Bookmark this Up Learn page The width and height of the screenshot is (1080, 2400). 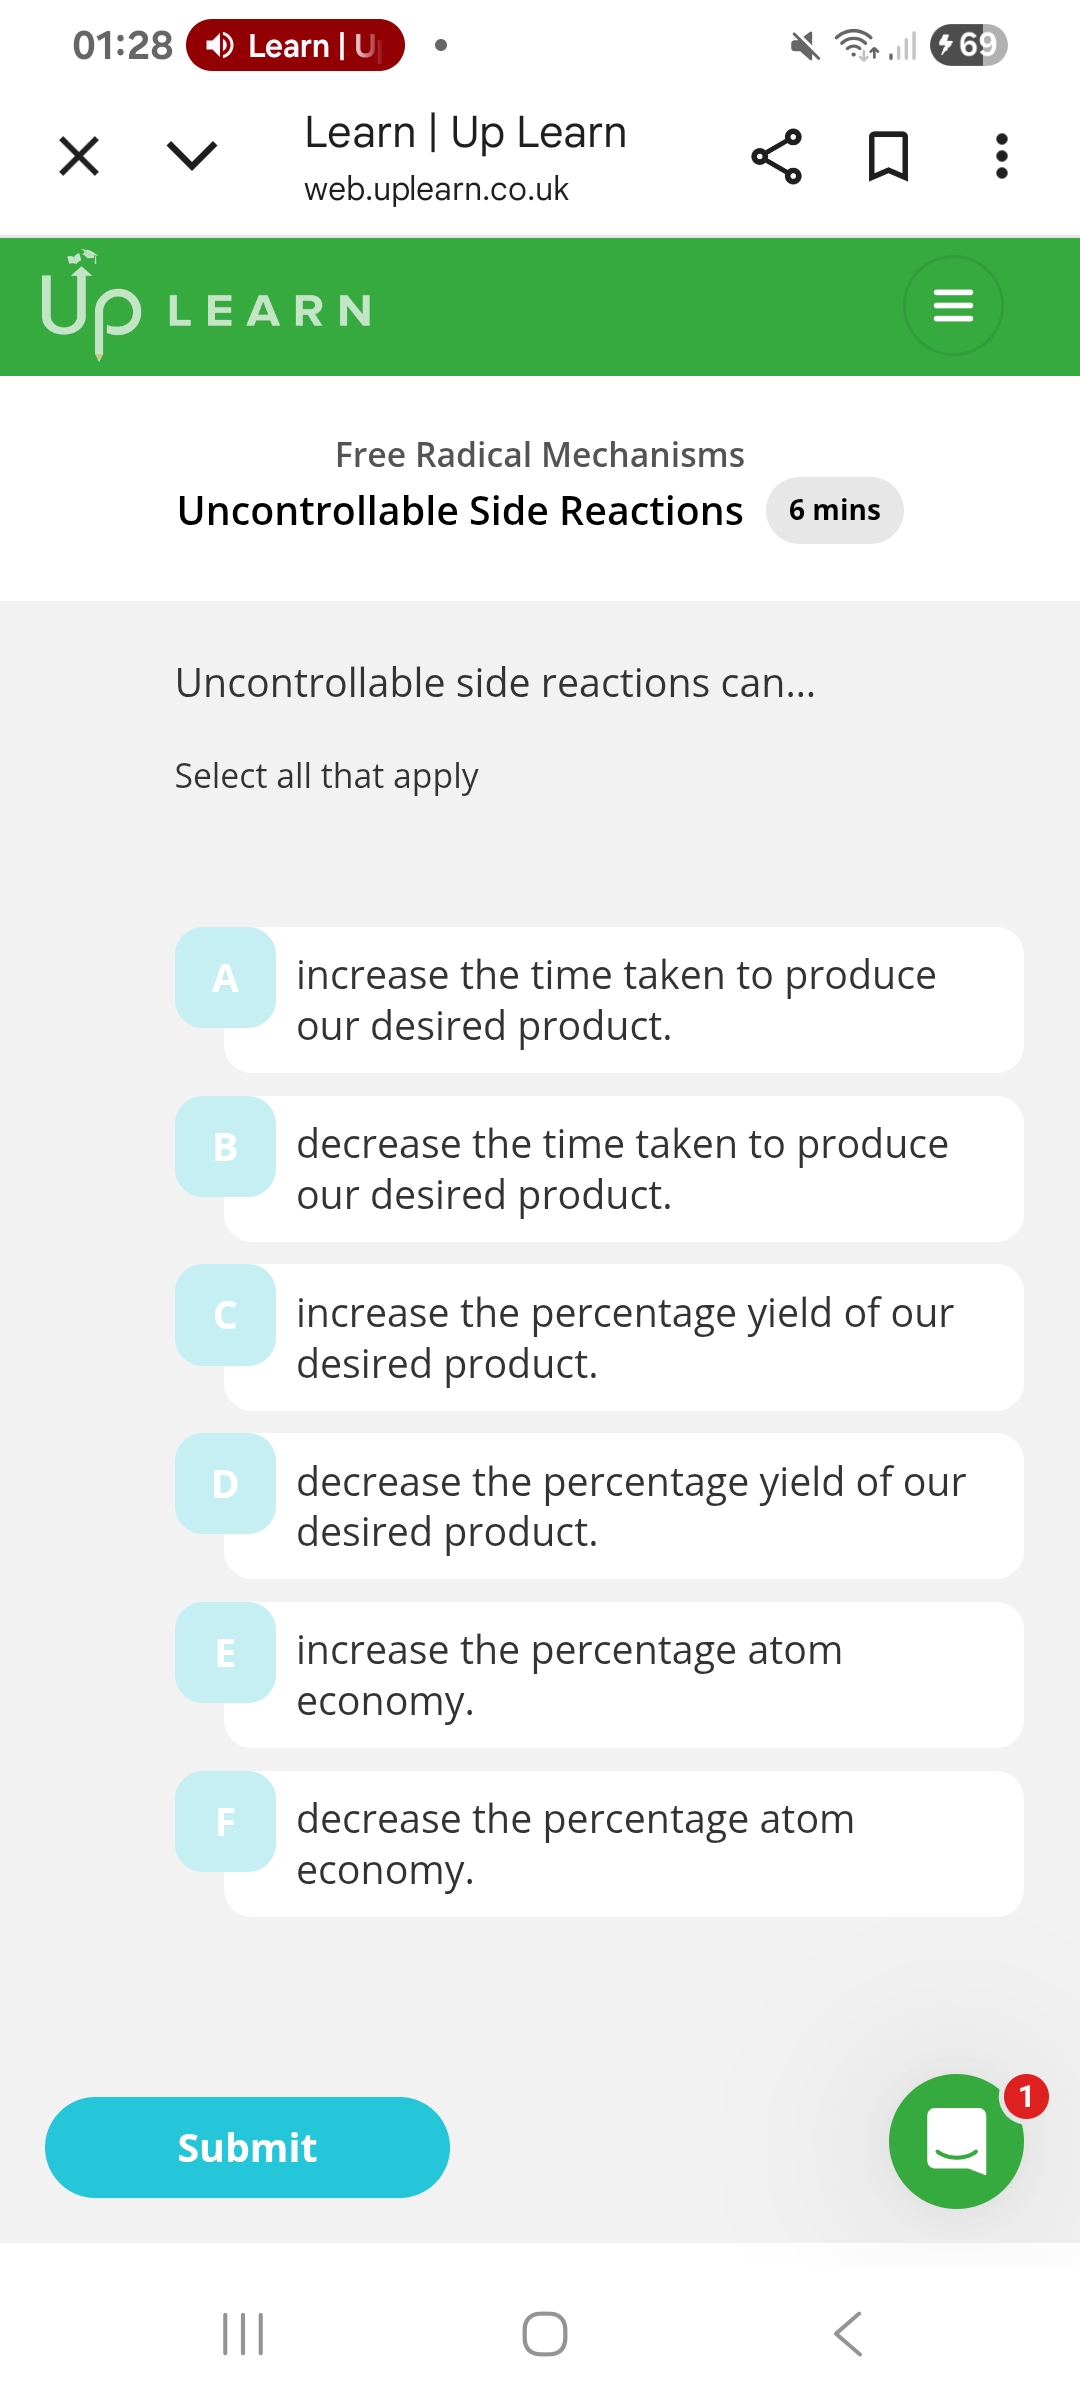point(888,156)
